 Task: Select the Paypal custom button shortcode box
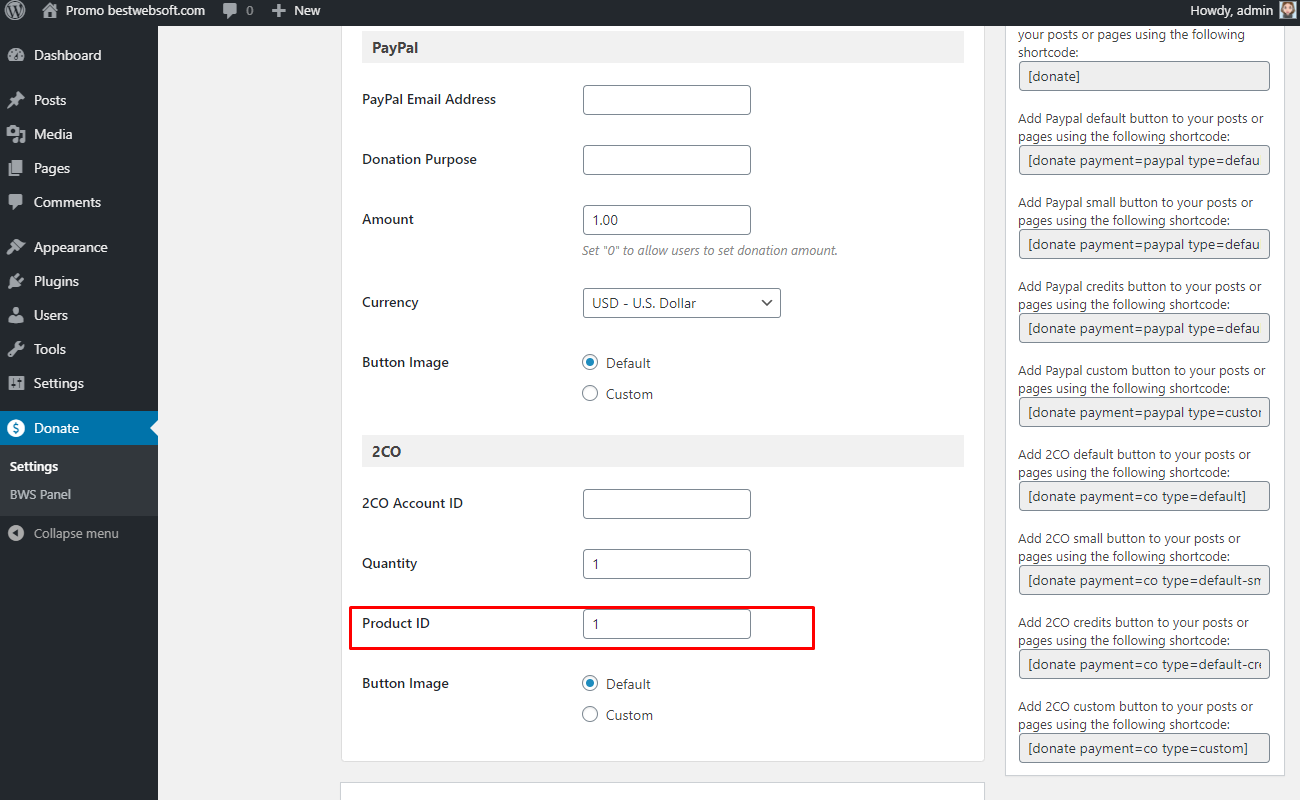click(1144, 412)
